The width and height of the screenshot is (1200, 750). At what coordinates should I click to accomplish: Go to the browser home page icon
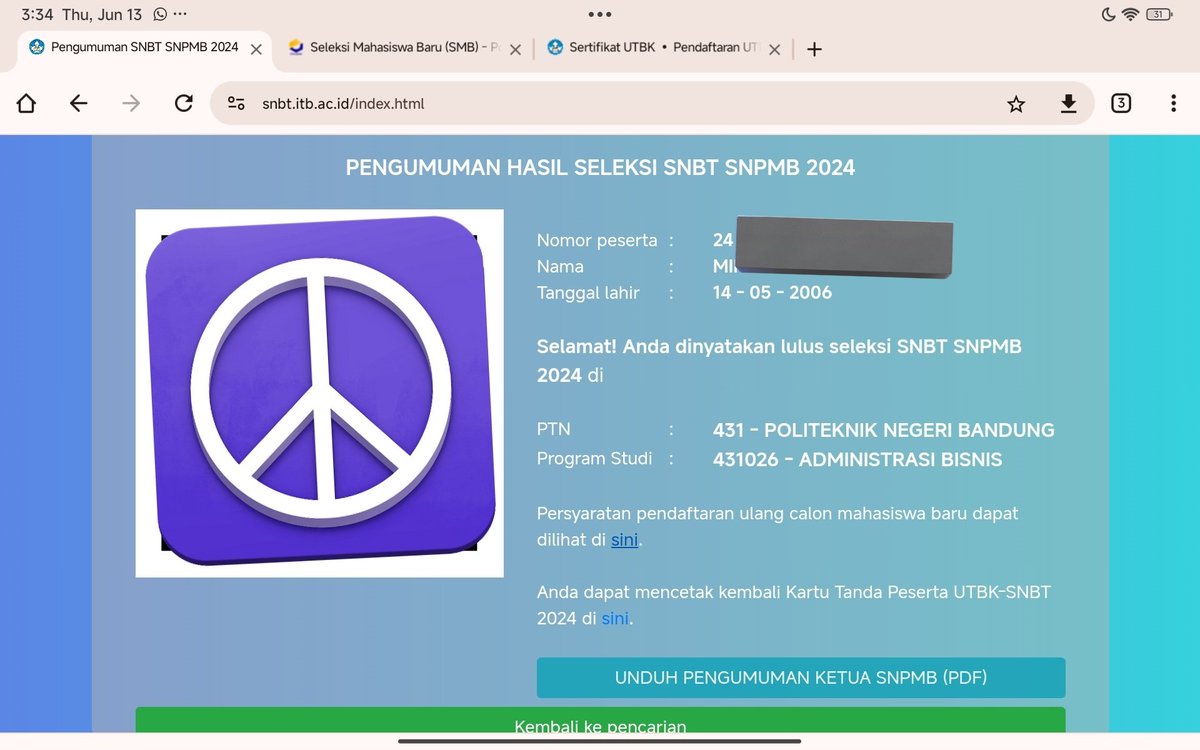(x=26, y=104)
